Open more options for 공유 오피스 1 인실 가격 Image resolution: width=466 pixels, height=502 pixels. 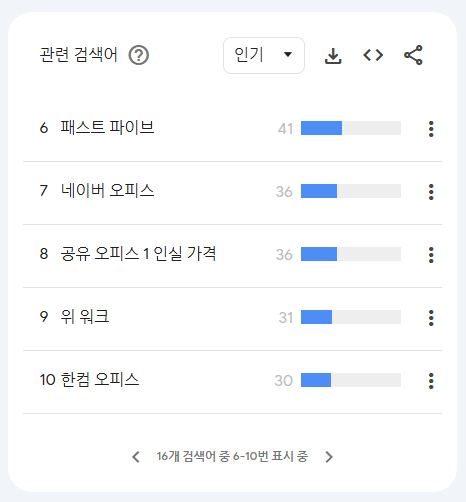click(431, 255)
